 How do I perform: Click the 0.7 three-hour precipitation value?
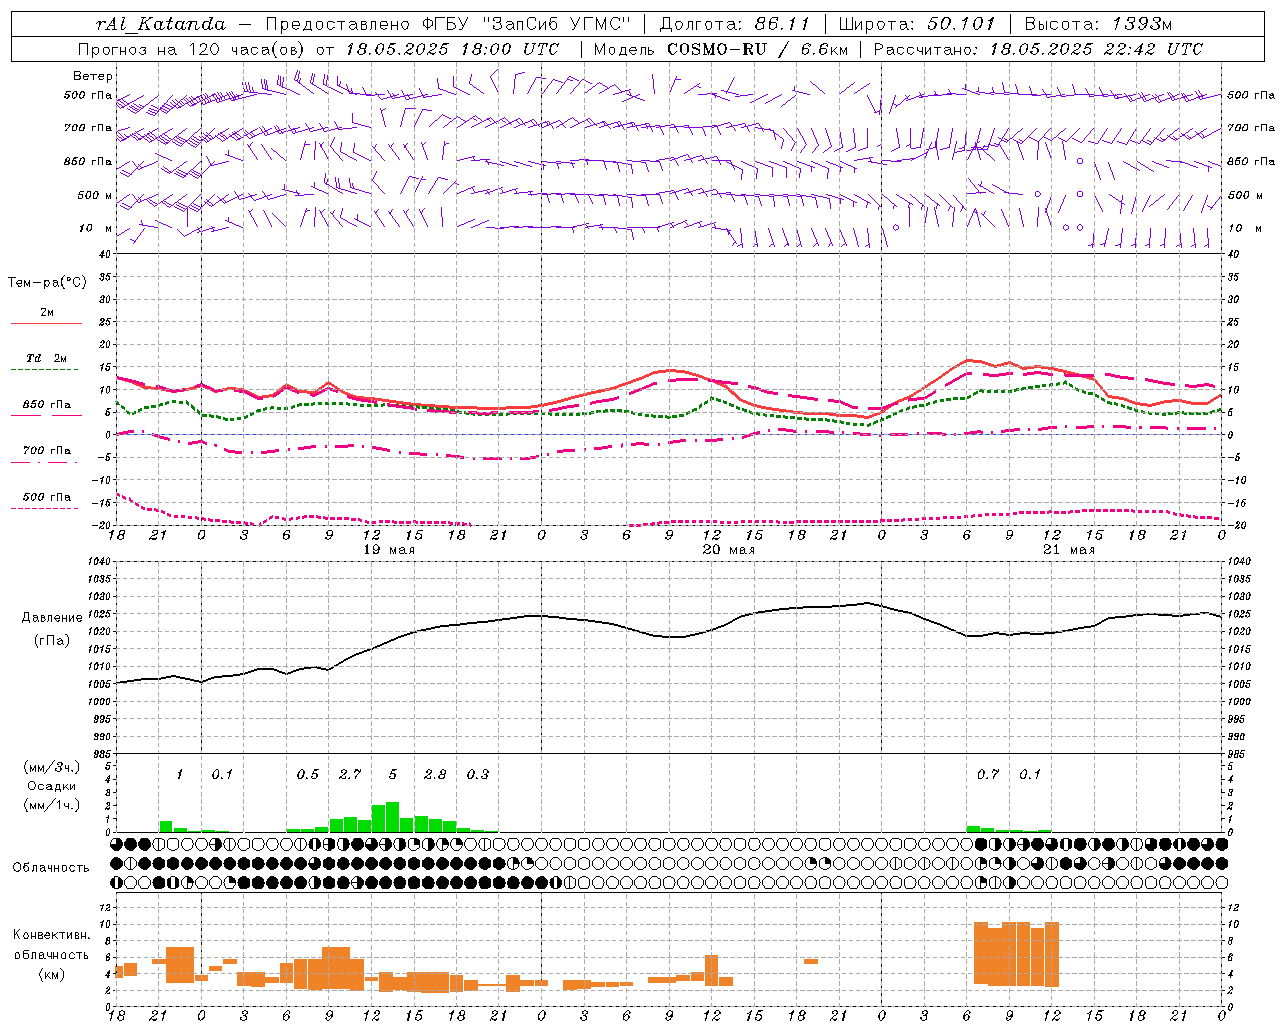tap(988, 775)
